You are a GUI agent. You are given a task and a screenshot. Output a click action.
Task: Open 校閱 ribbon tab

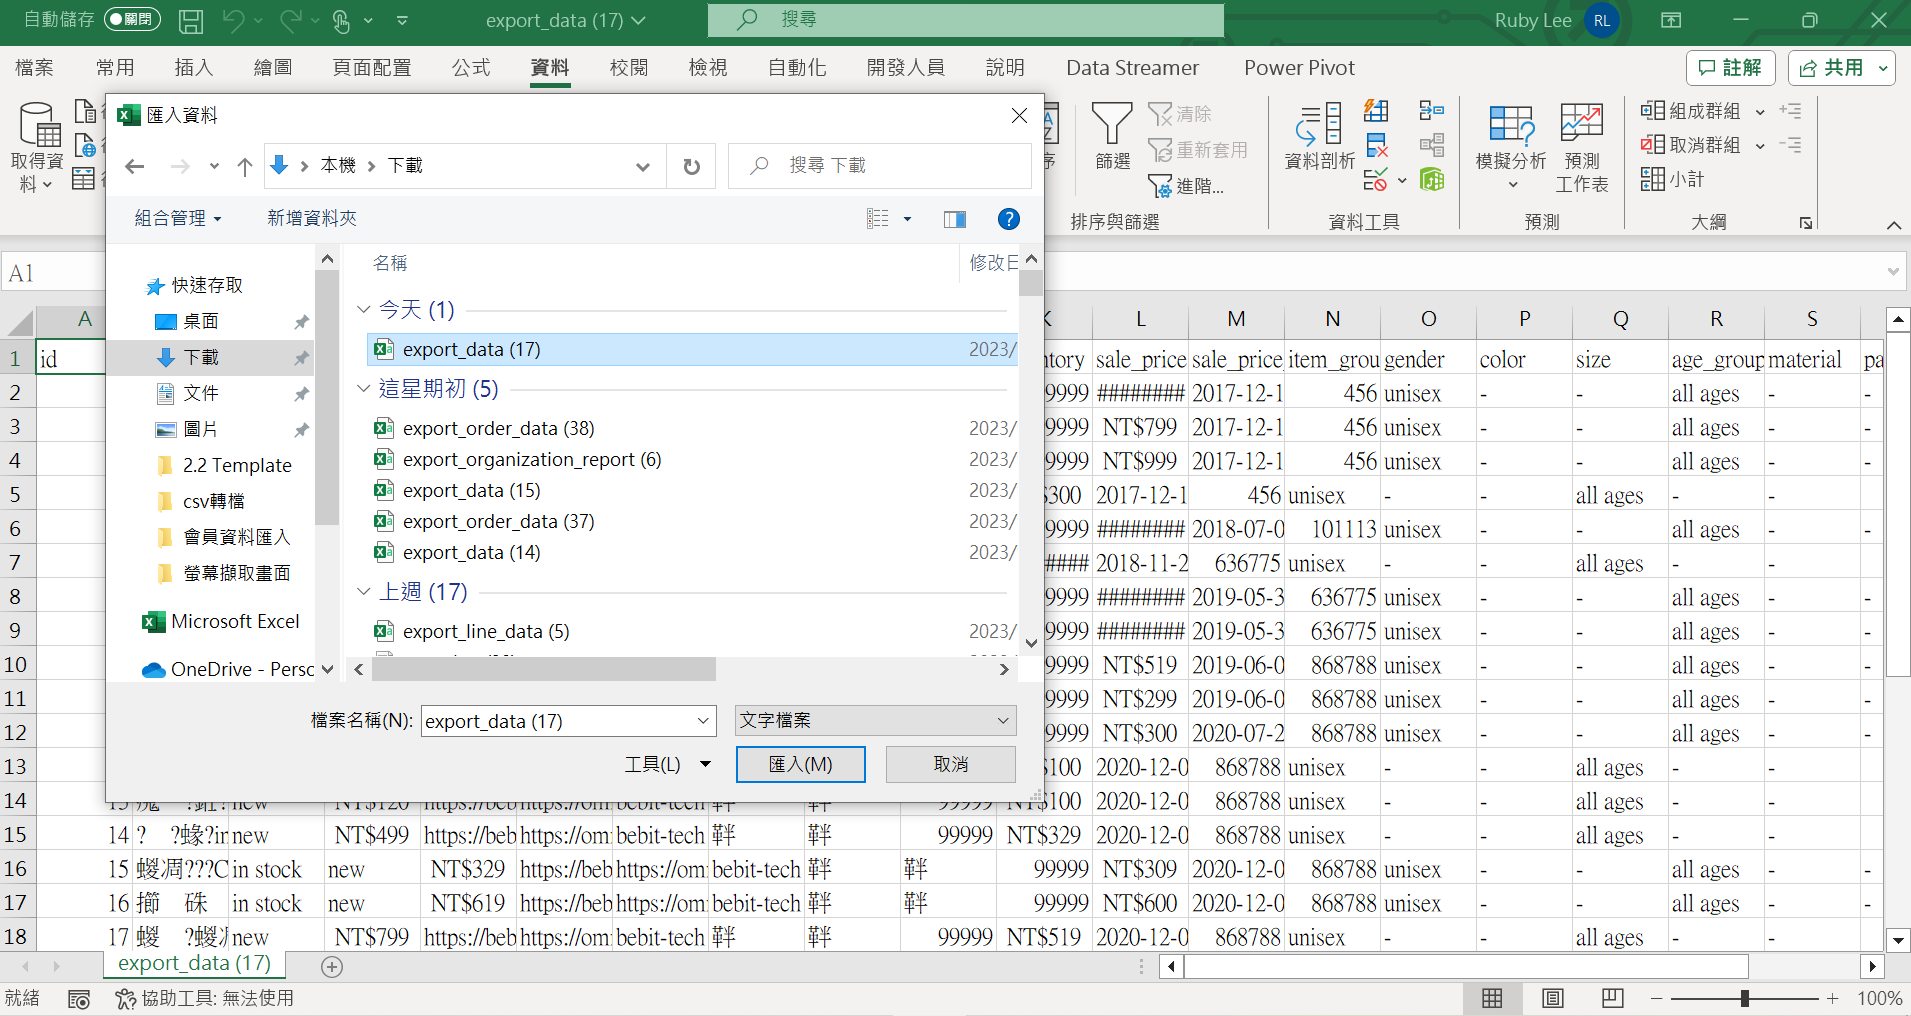[629, 68]
